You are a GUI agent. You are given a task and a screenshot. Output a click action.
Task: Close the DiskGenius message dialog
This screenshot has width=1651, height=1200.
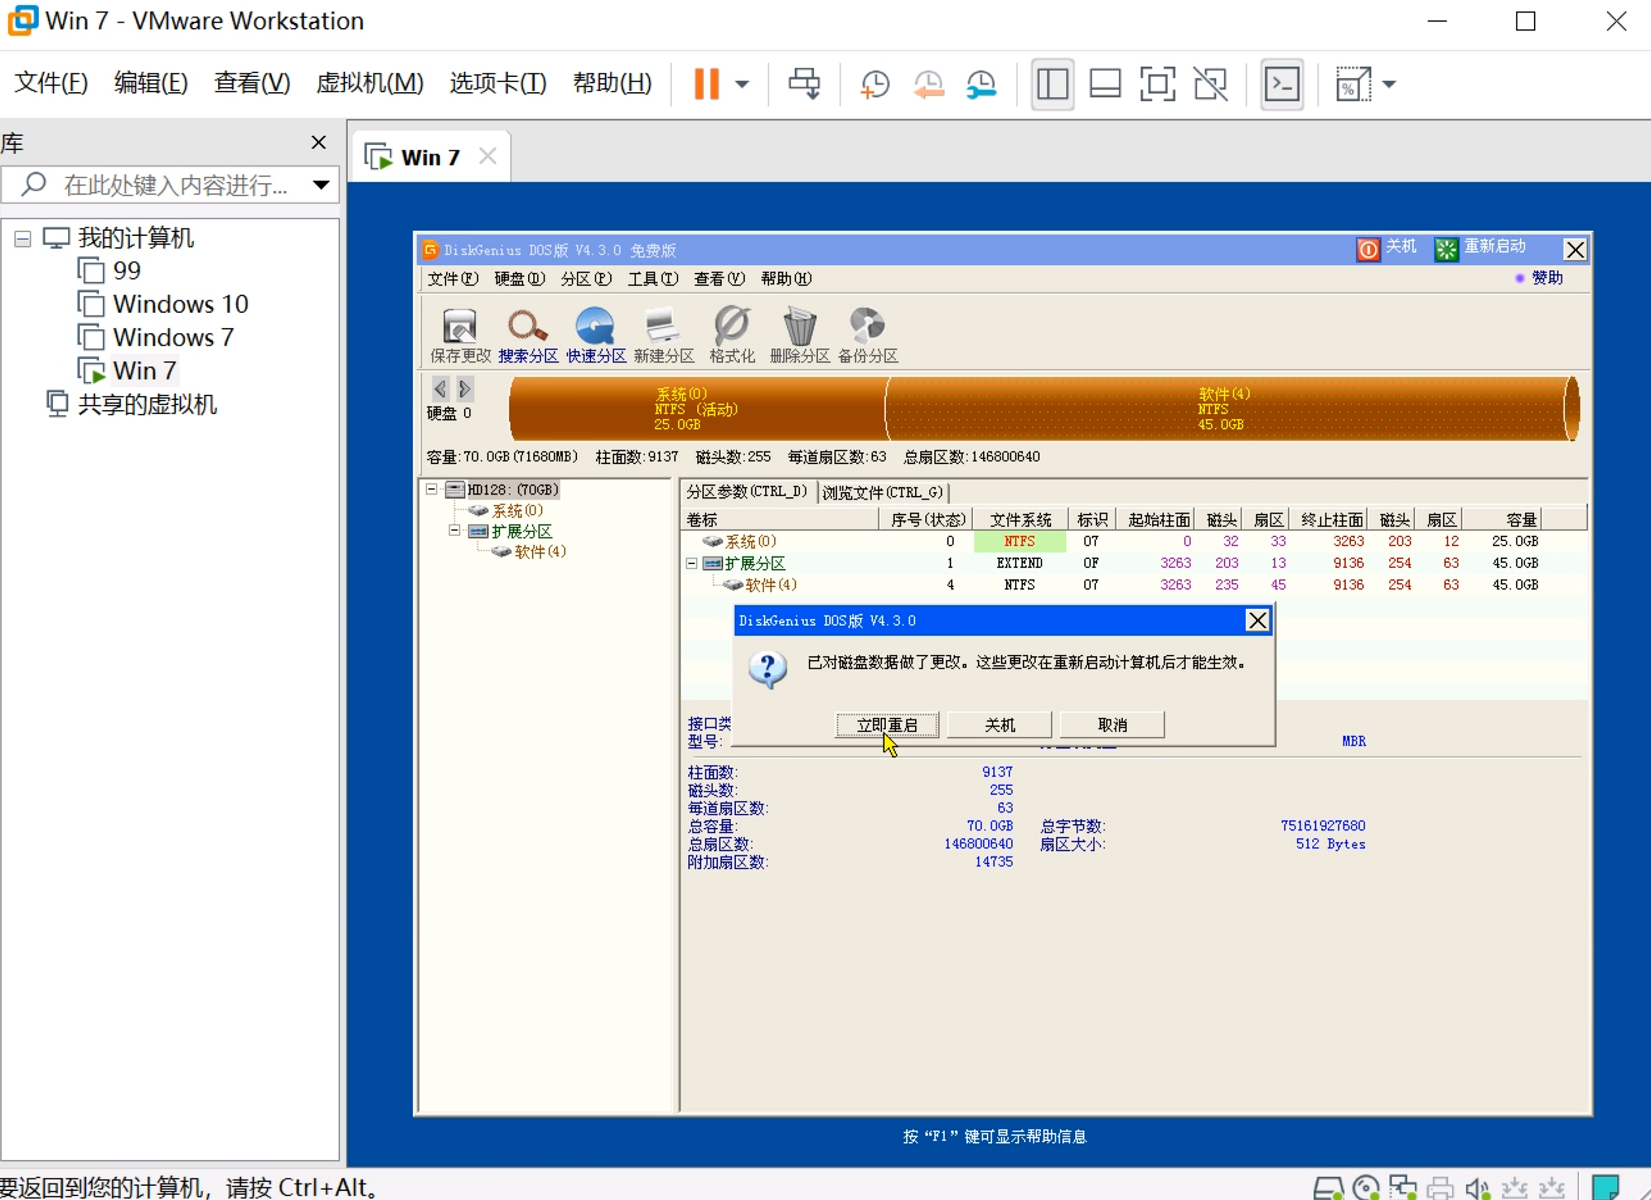[1257, 621]
